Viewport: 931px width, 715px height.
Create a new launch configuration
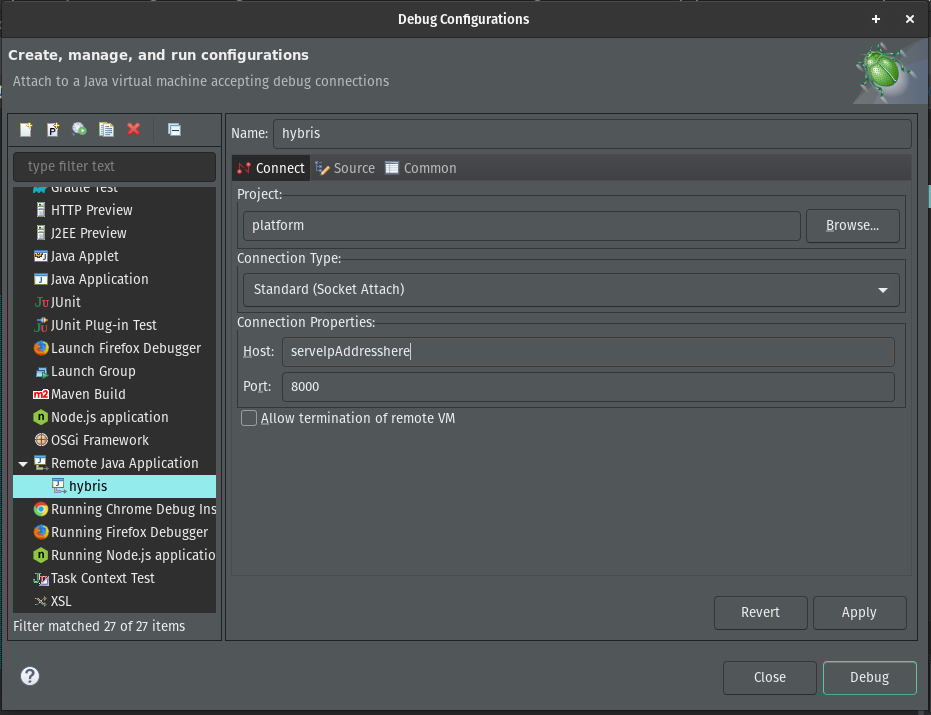(24, 129)
